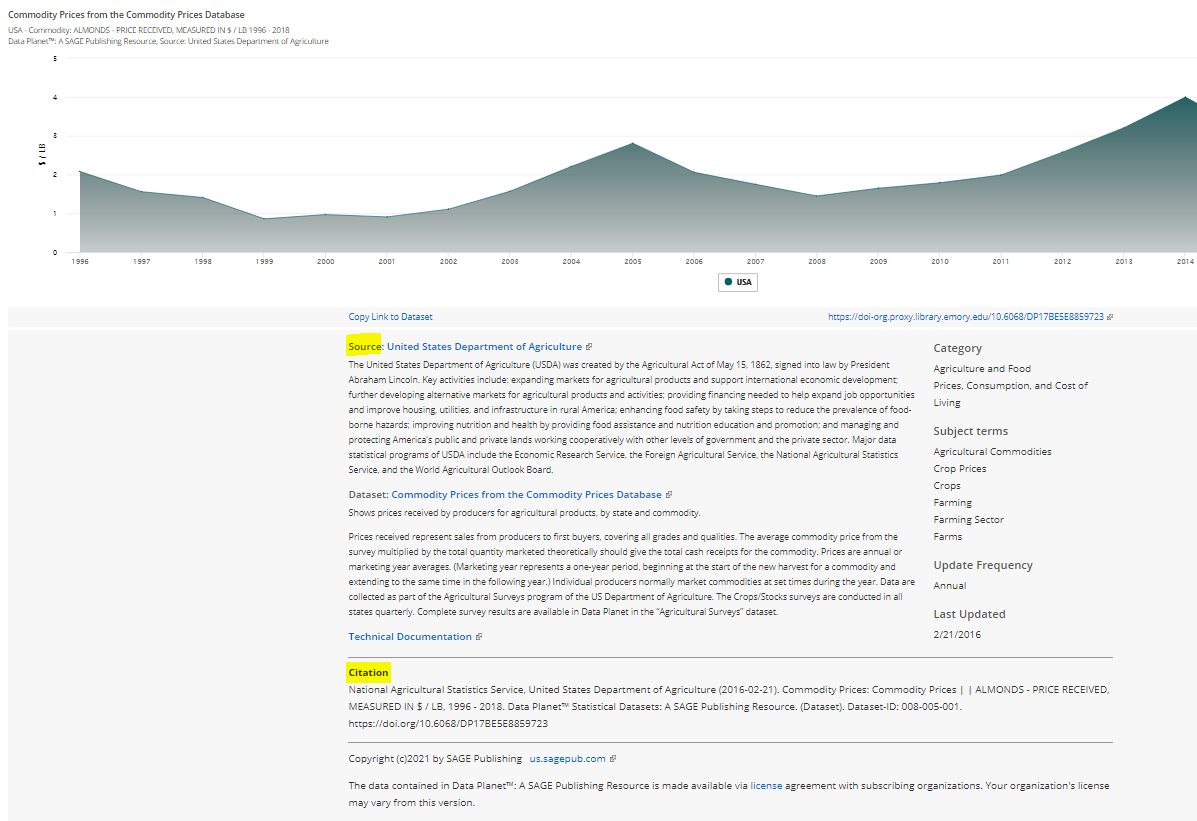Click external-link icon beside the DOI proxy URL
The width and height of the screenshot is (1197, 821).
click(1110, 317)
